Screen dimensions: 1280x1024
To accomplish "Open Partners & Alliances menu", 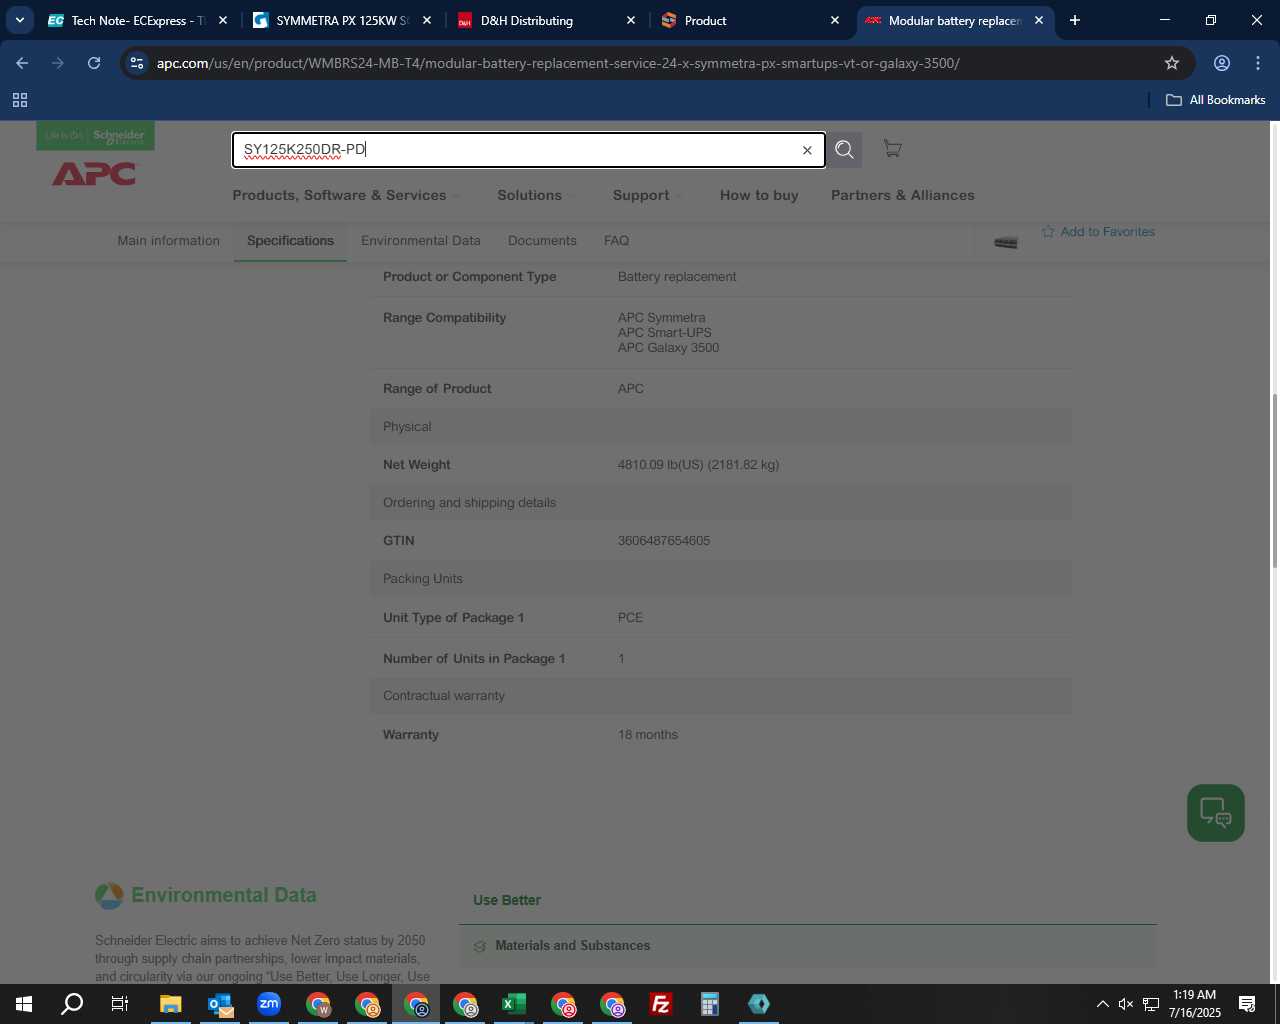I will point(902,195).
